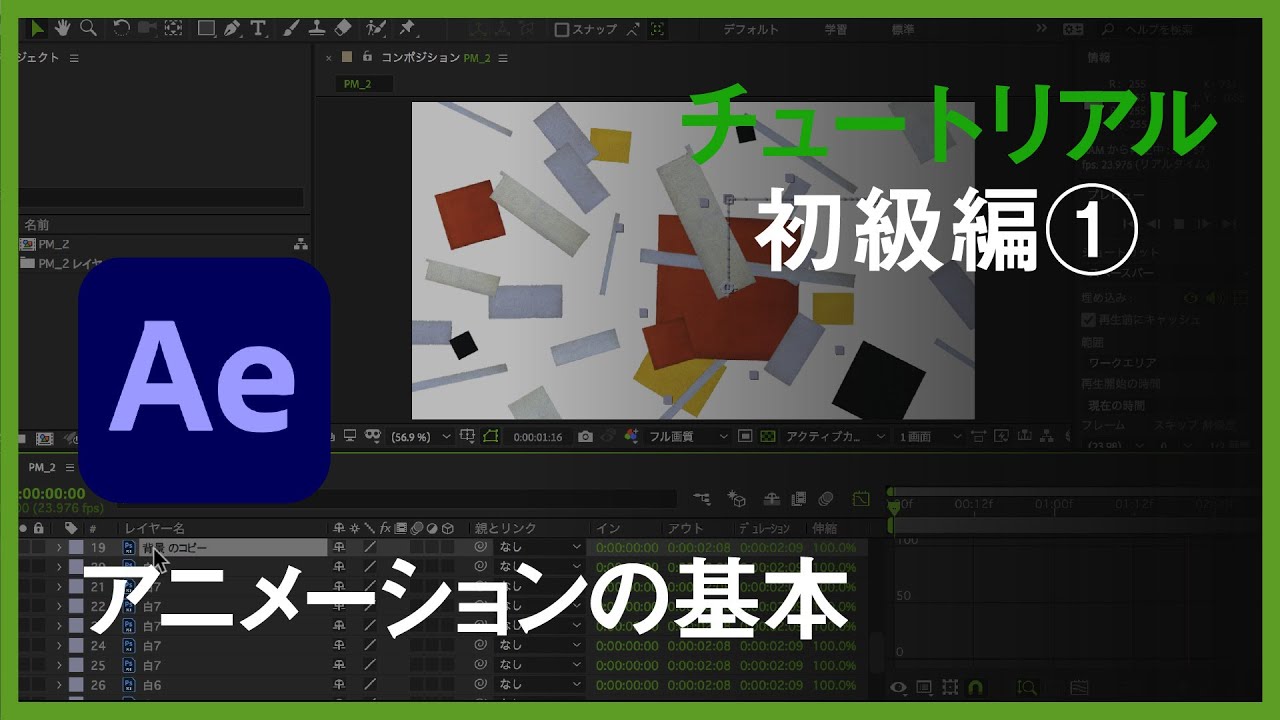Enable motion blur icon in timeline
1280x720 pixels.
click(x=826, y=498)
